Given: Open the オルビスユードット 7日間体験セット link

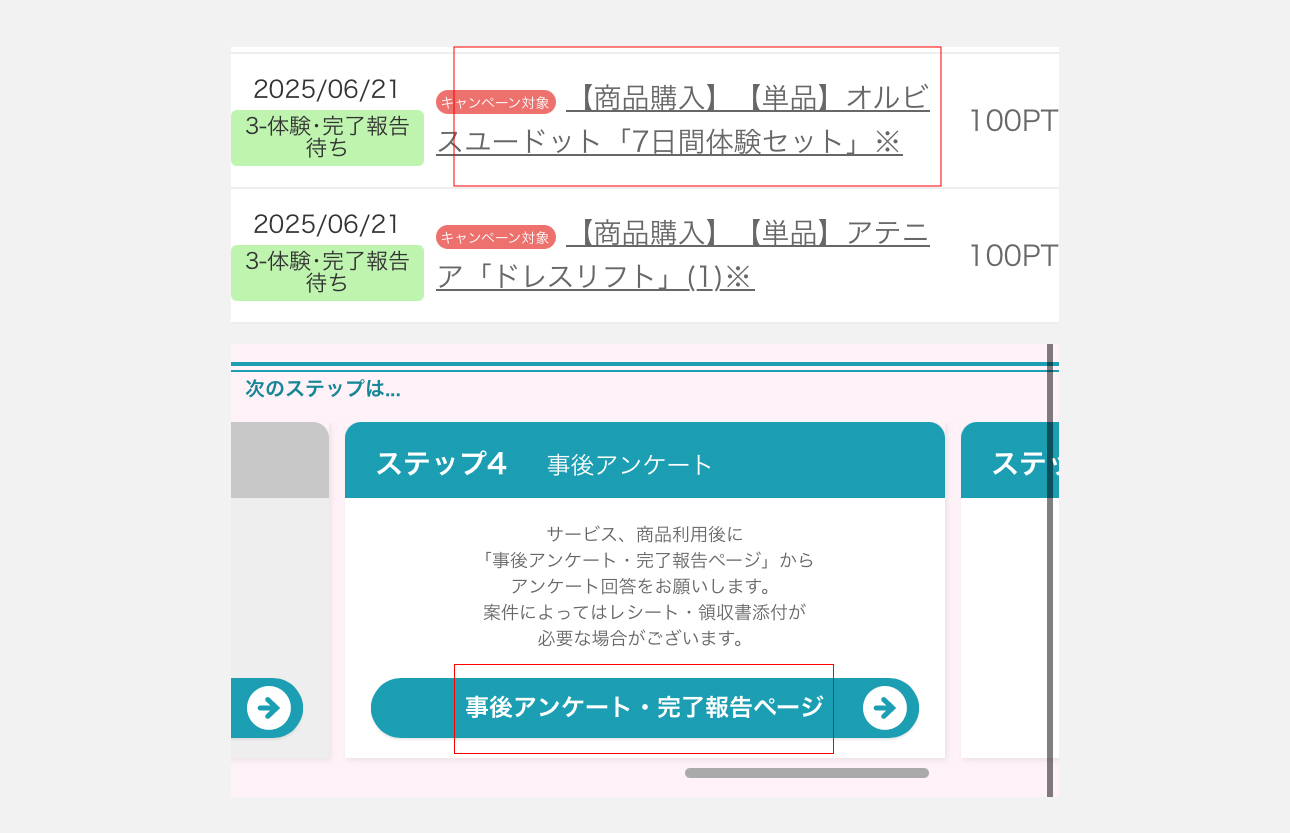Looking at the screenshot, I should (683, 120).
